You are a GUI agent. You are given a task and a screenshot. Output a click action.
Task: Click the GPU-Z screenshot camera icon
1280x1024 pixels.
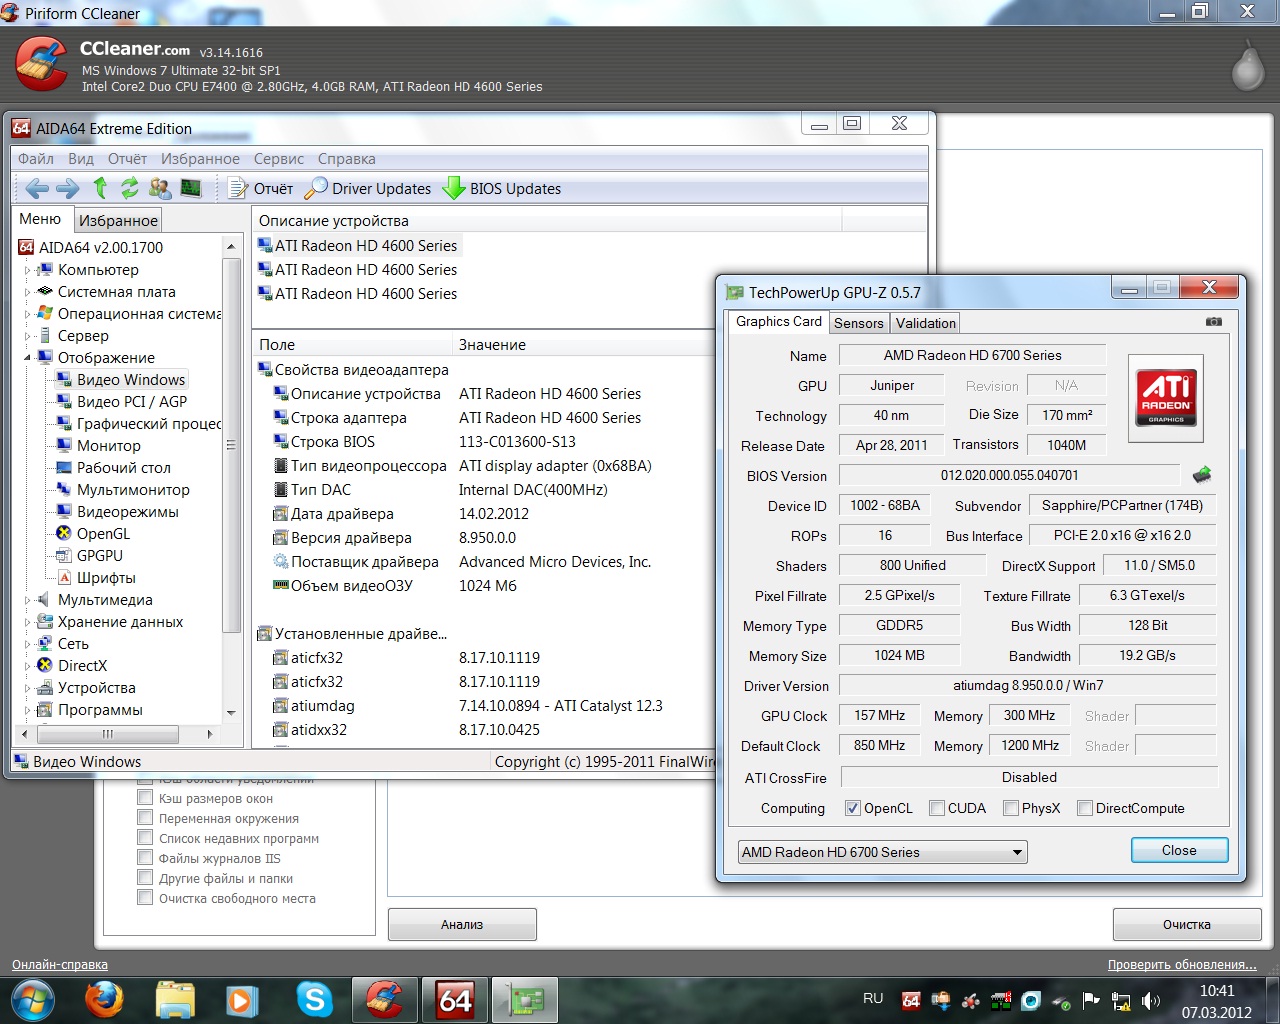click(x=1213, y=322)
